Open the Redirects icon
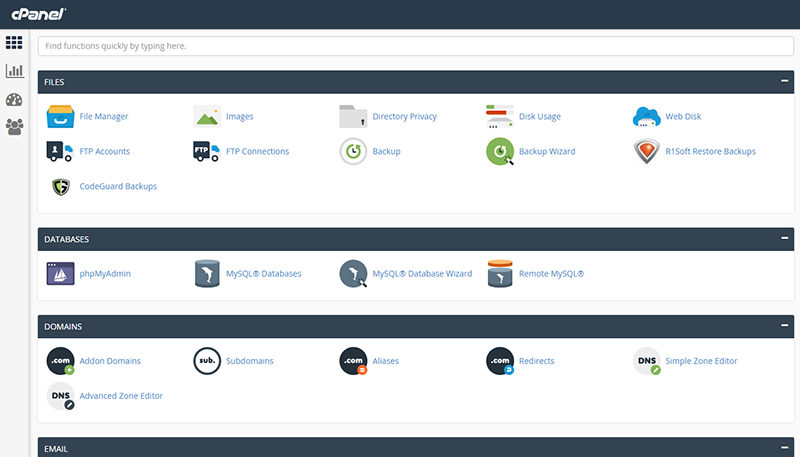Image resolution: width=800 pixels, height=457 pixels. coord(499,361)
